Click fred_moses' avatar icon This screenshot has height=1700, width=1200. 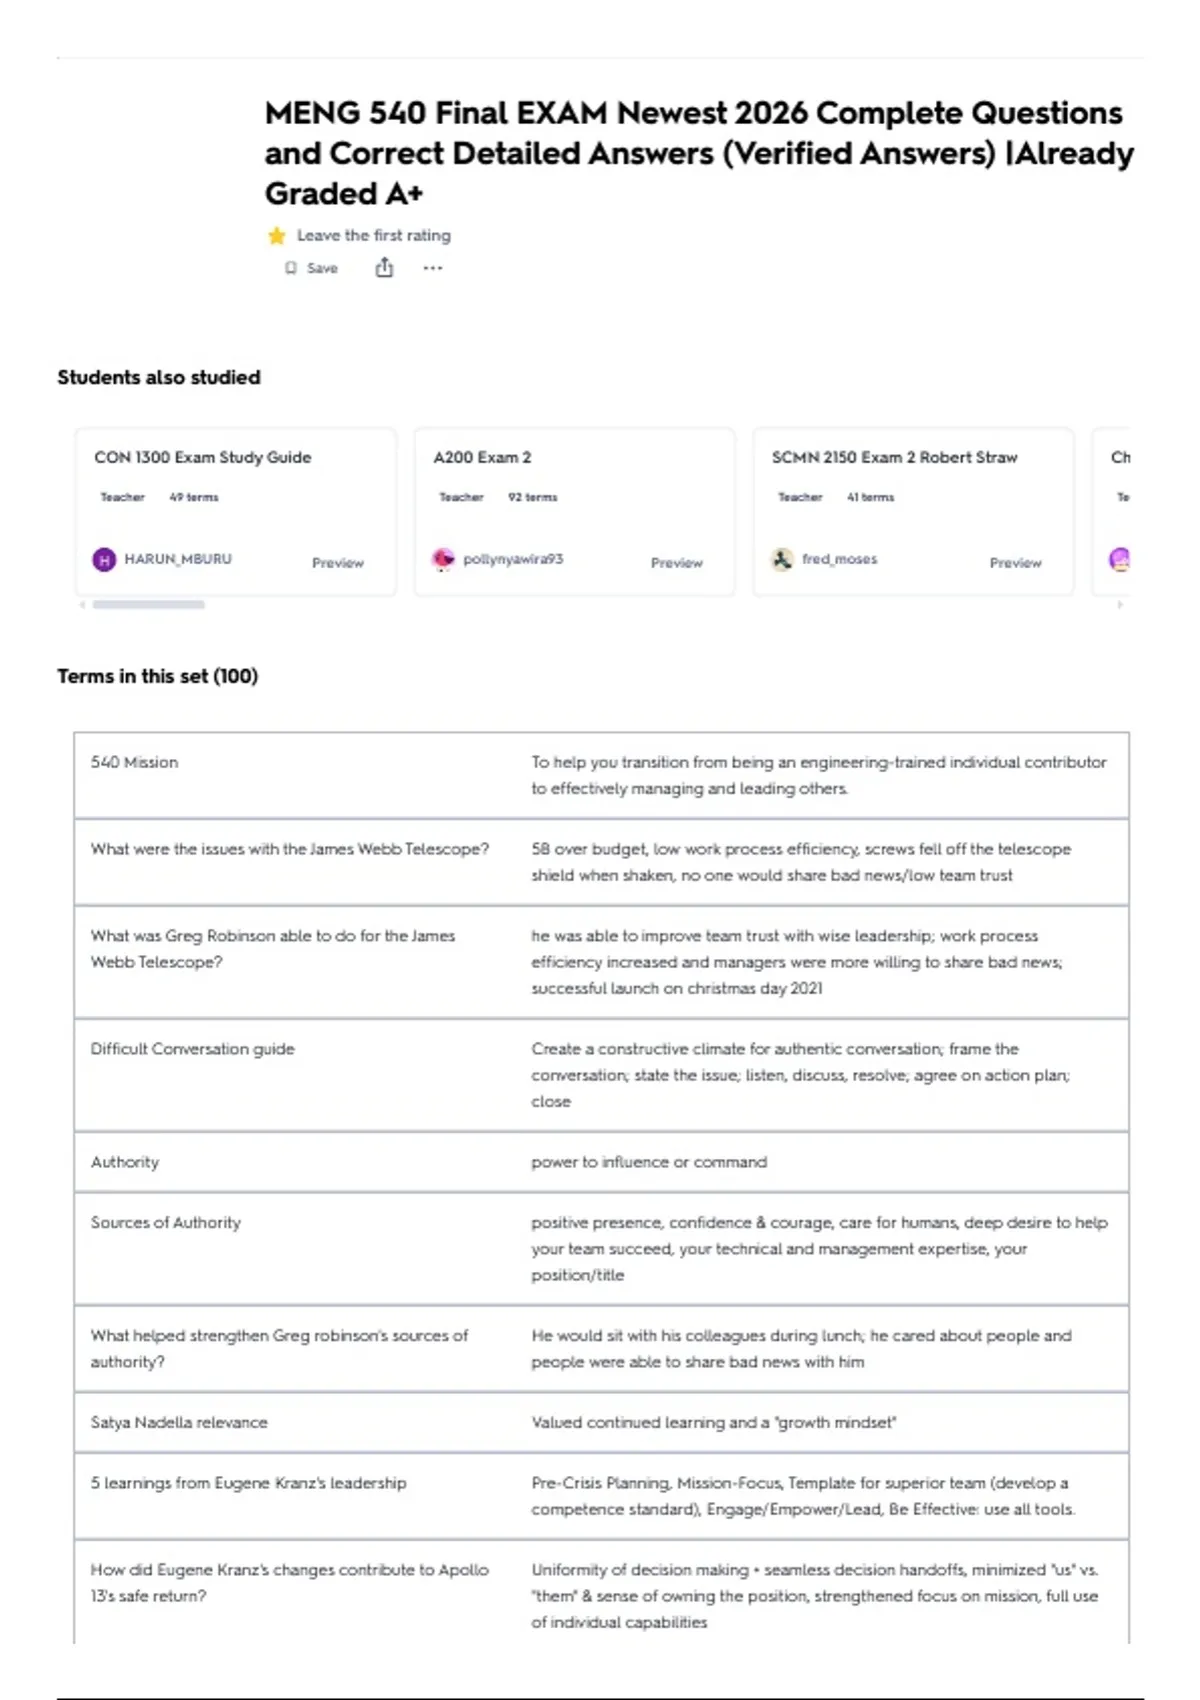[x=782, y=559]
